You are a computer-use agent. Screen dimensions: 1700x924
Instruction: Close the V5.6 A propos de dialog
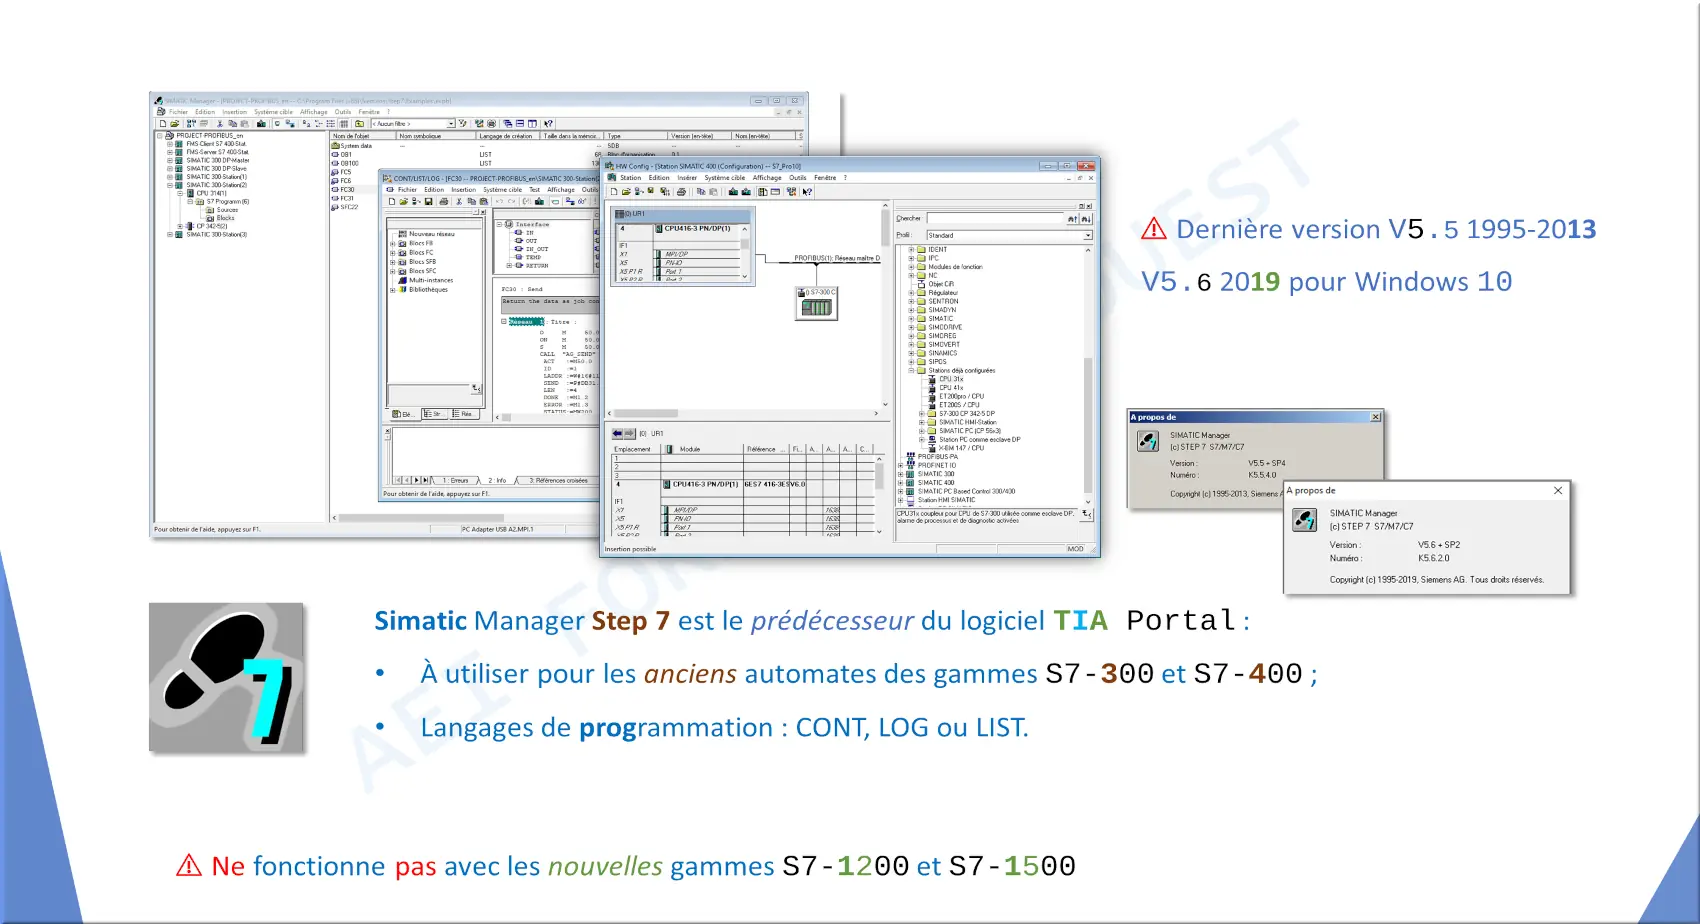(1558, 490)
